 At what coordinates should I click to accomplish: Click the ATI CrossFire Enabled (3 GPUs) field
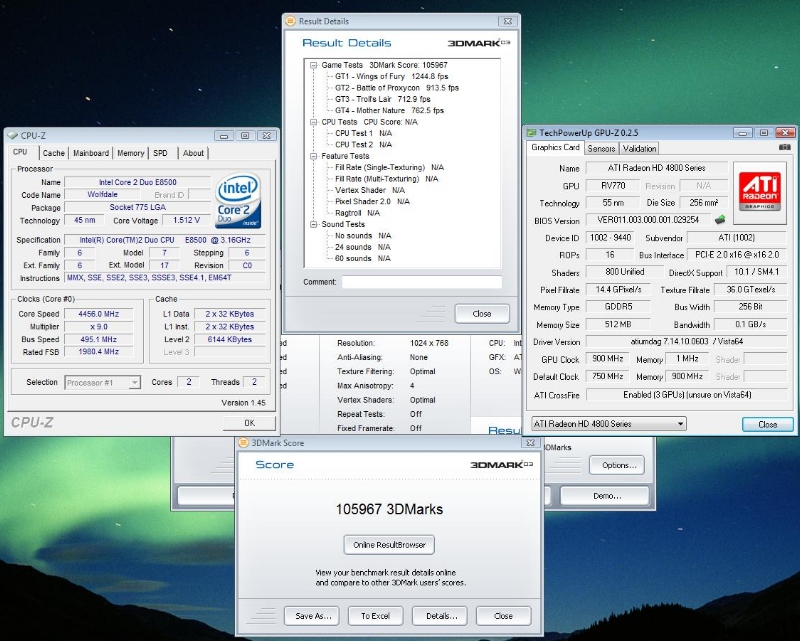686,395
